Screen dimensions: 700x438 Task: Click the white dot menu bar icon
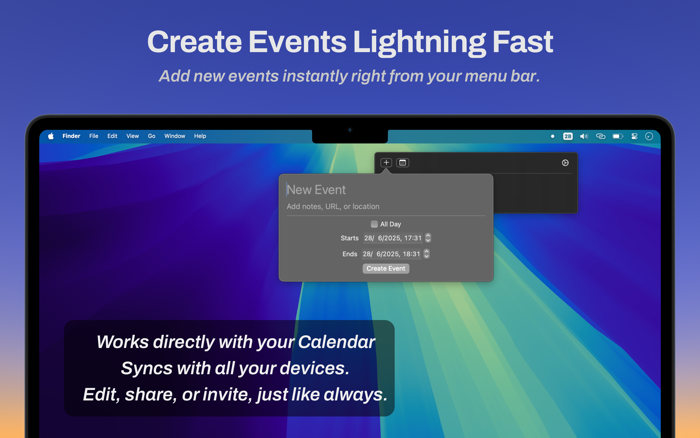[x=553, y=136]
